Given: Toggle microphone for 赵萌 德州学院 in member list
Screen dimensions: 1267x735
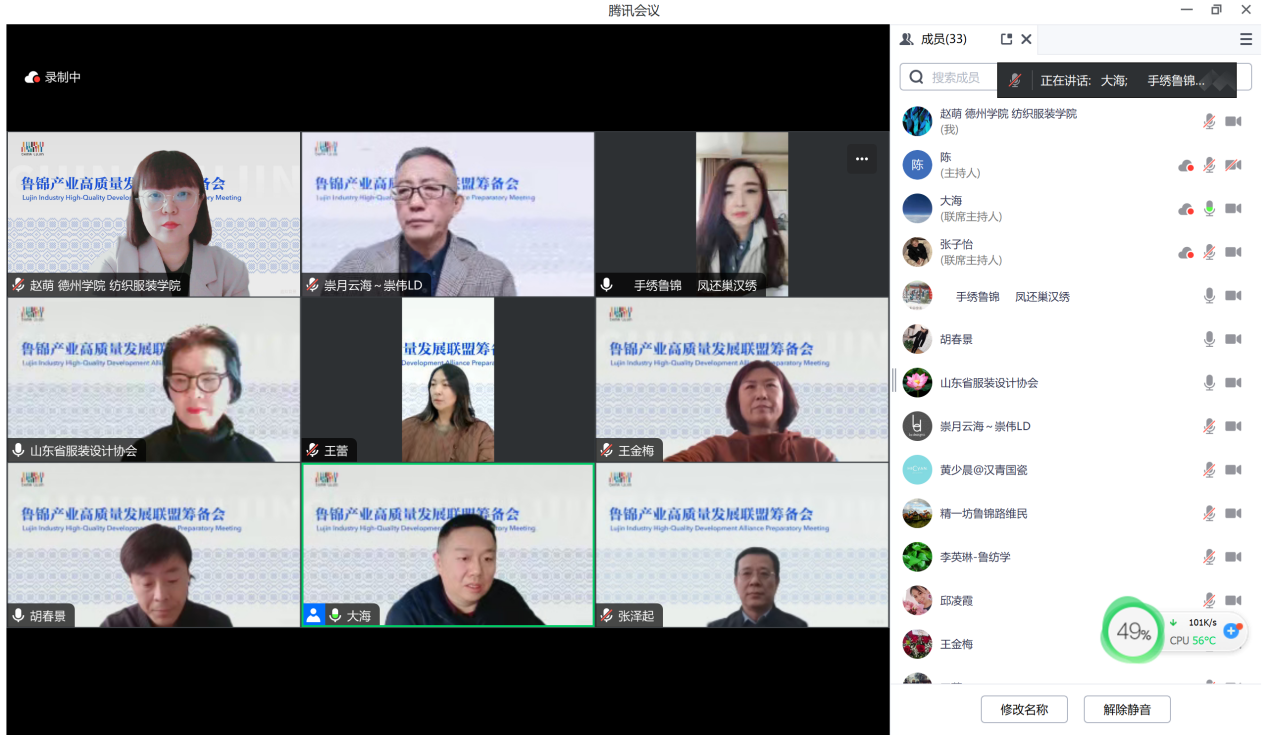Looking at the screenshot, I should tap(1209, 121).
